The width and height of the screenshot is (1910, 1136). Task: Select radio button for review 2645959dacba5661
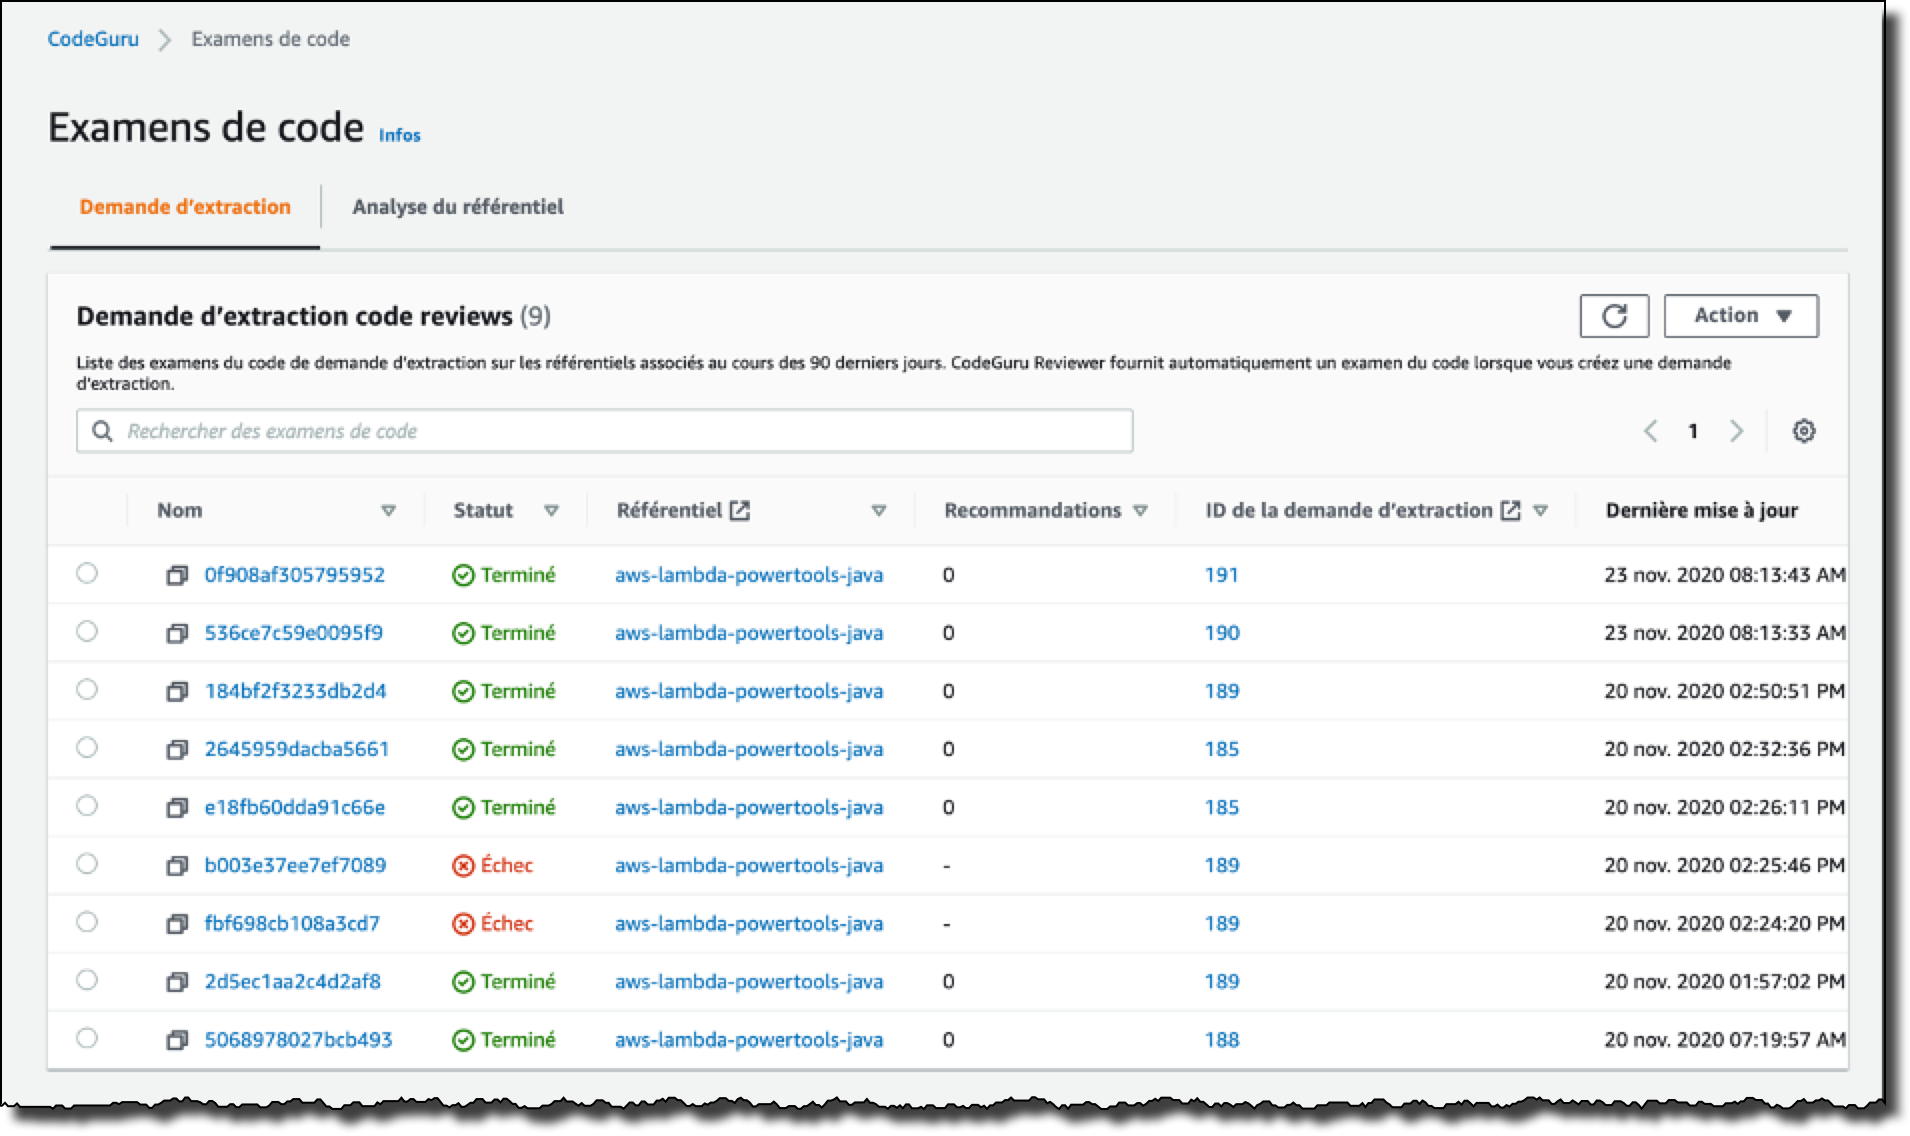pos(87,747)
